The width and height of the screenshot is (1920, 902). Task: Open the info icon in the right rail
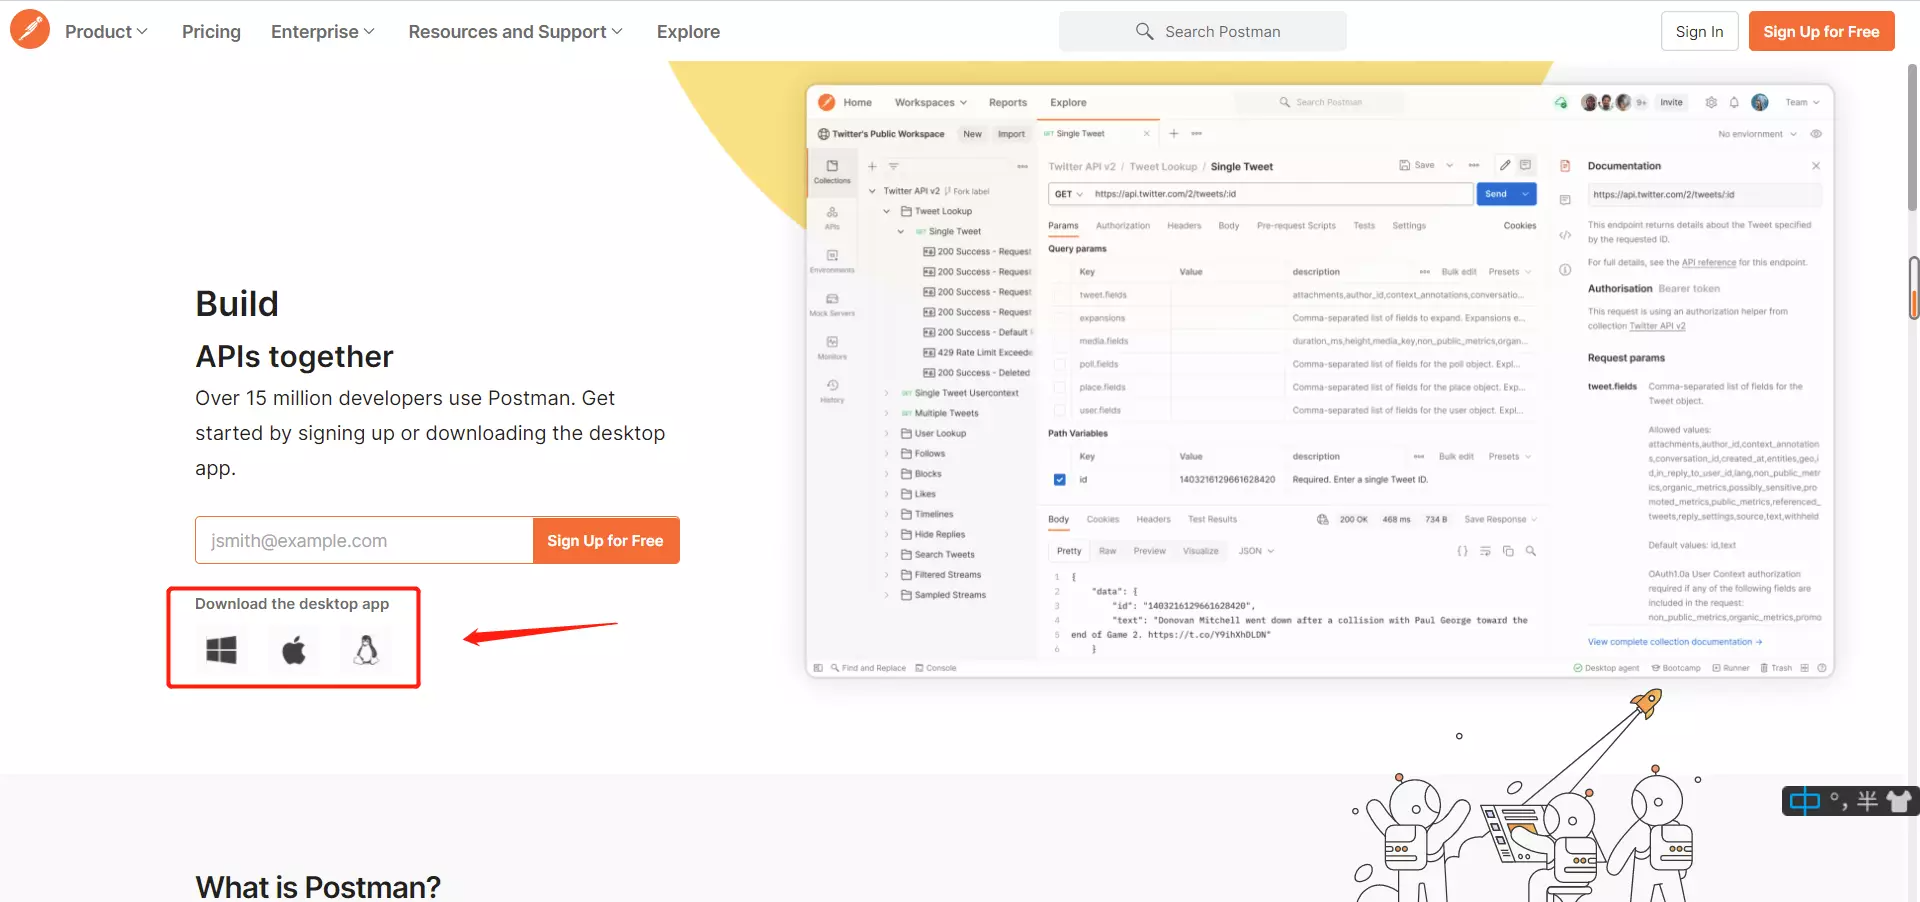tap(1565, 270)
